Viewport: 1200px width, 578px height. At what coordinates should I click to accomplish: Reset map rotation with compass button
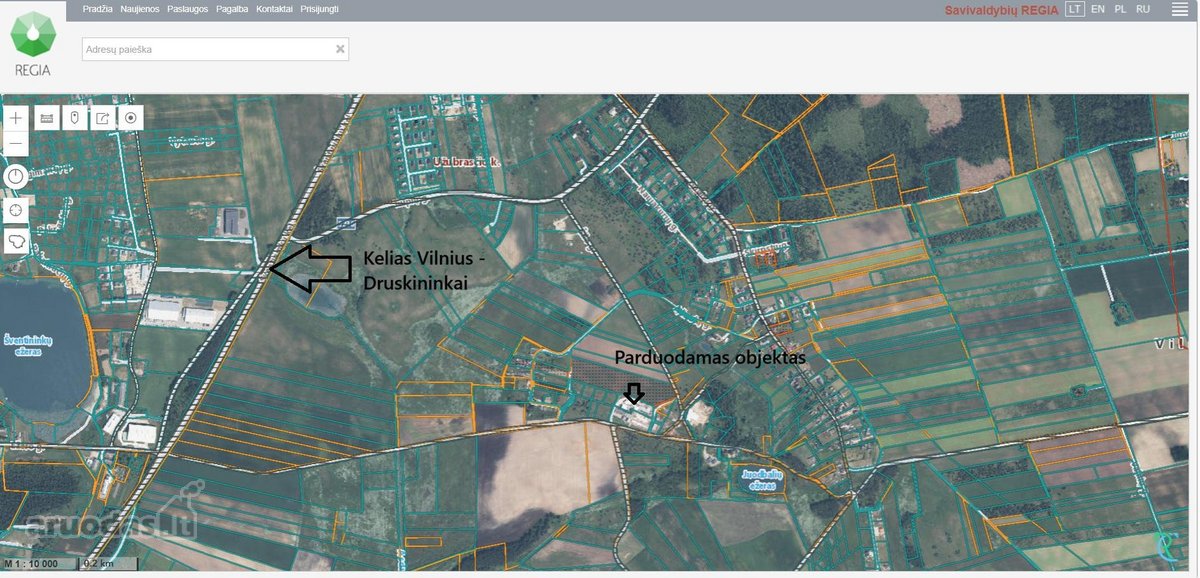tap(16, 177)
